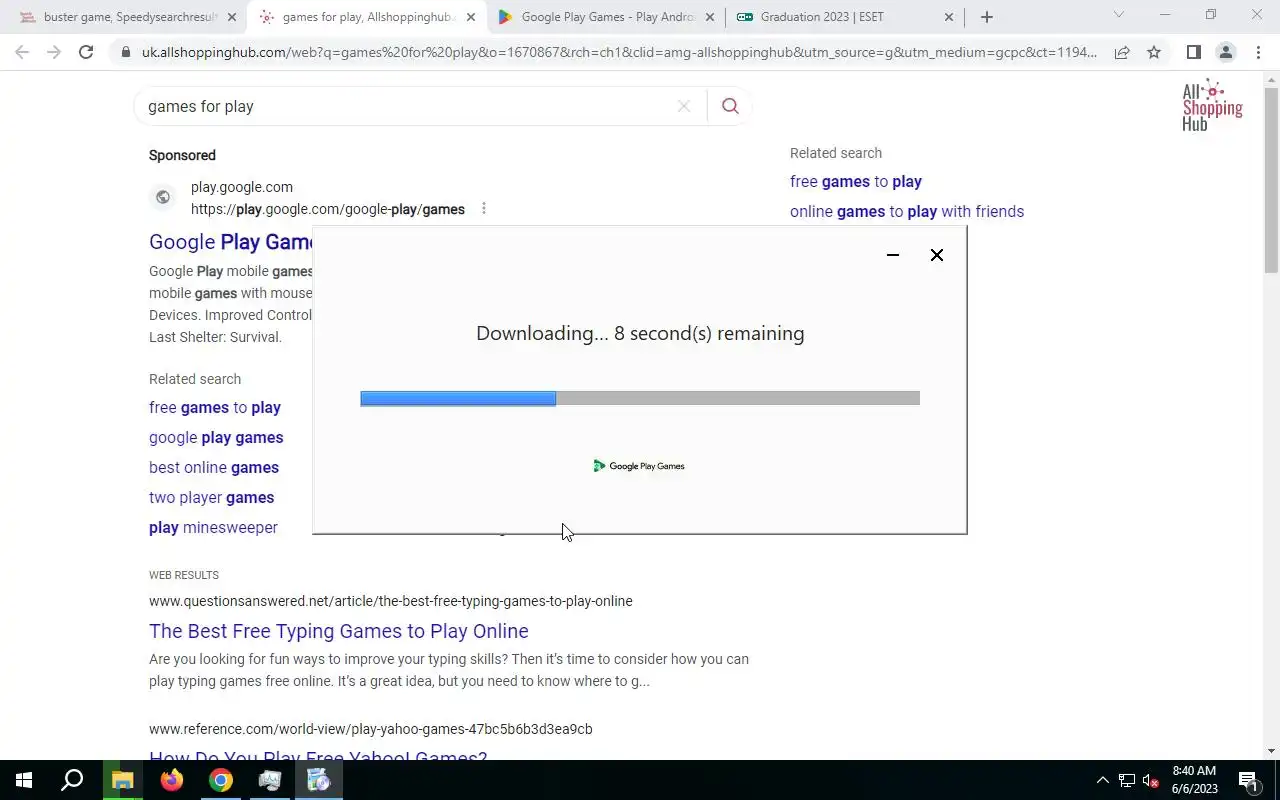Open the taskbar clock and date
This screenshot has height=800, width=1280.
pos(1194,780)
